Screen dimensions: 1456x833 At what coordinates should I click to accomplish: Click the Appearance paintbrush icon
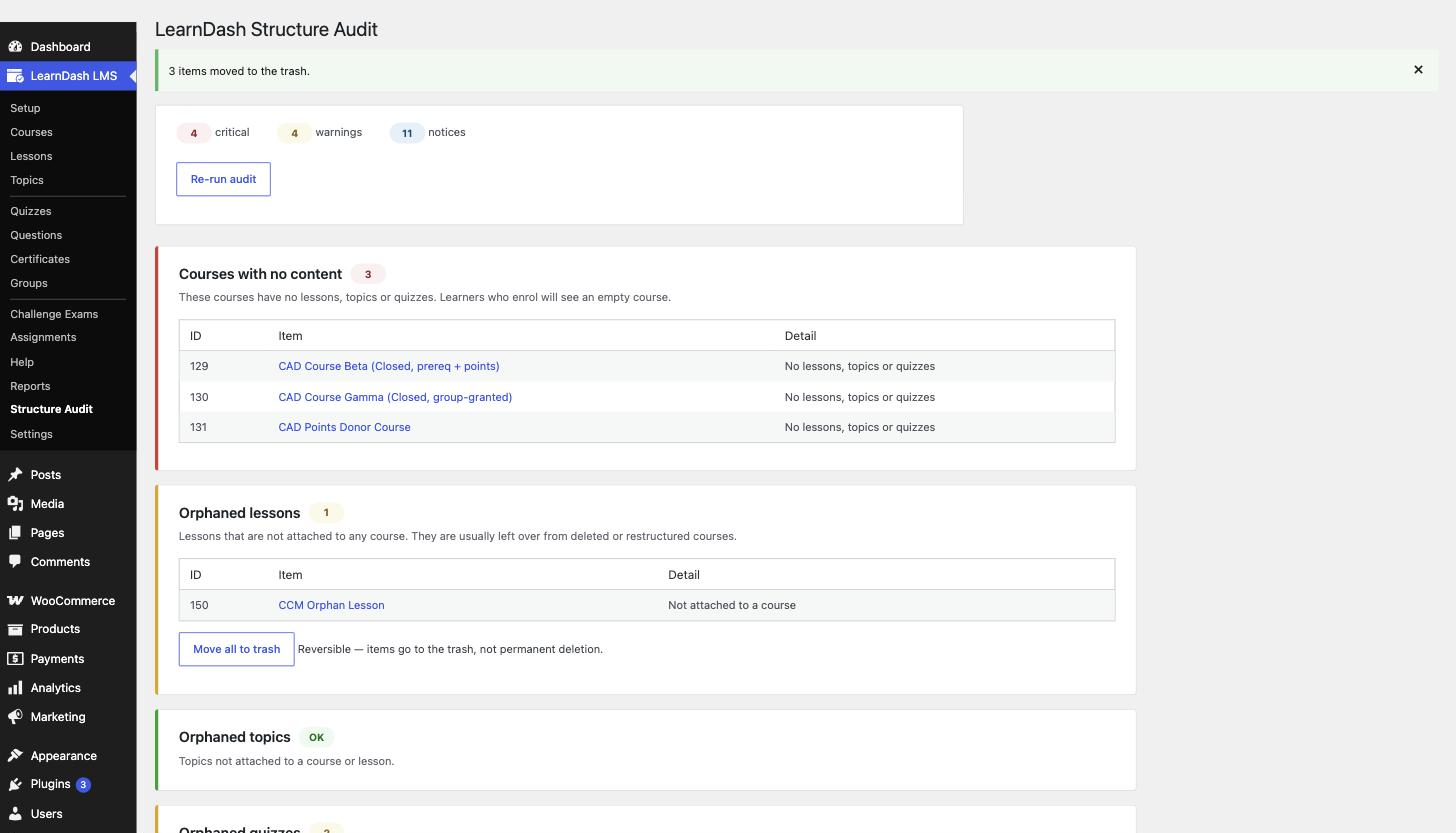[15, 756]
